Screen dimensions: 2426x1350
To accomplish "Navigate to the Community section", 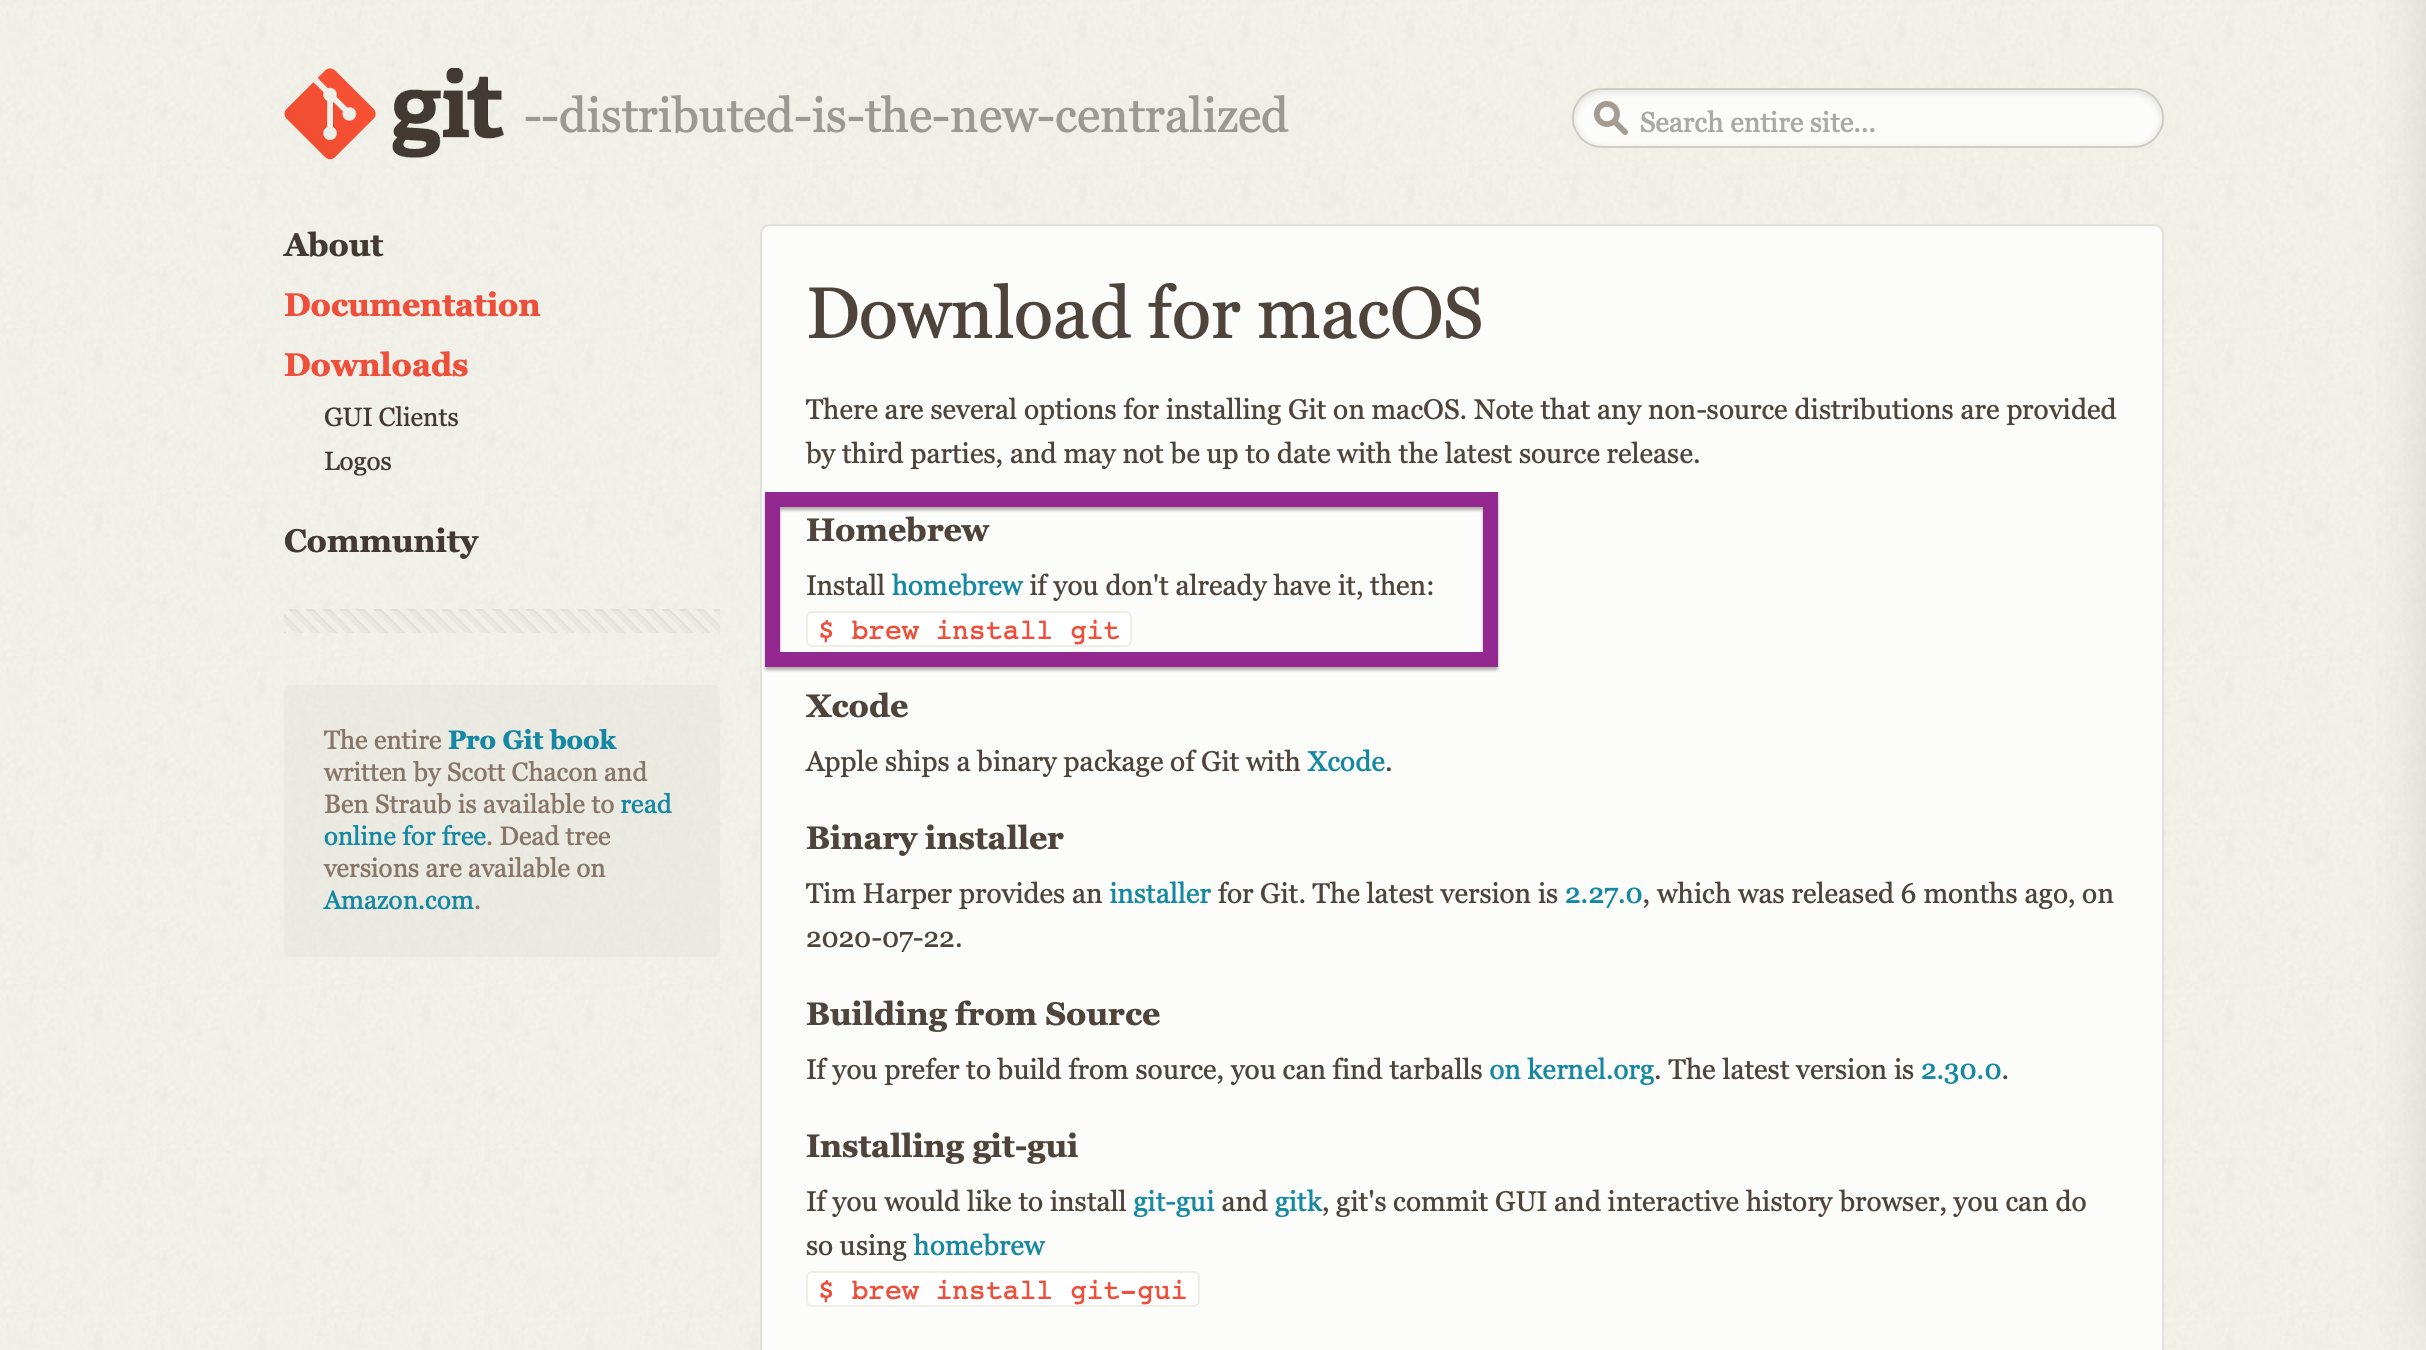I will (x=380, y=541).
